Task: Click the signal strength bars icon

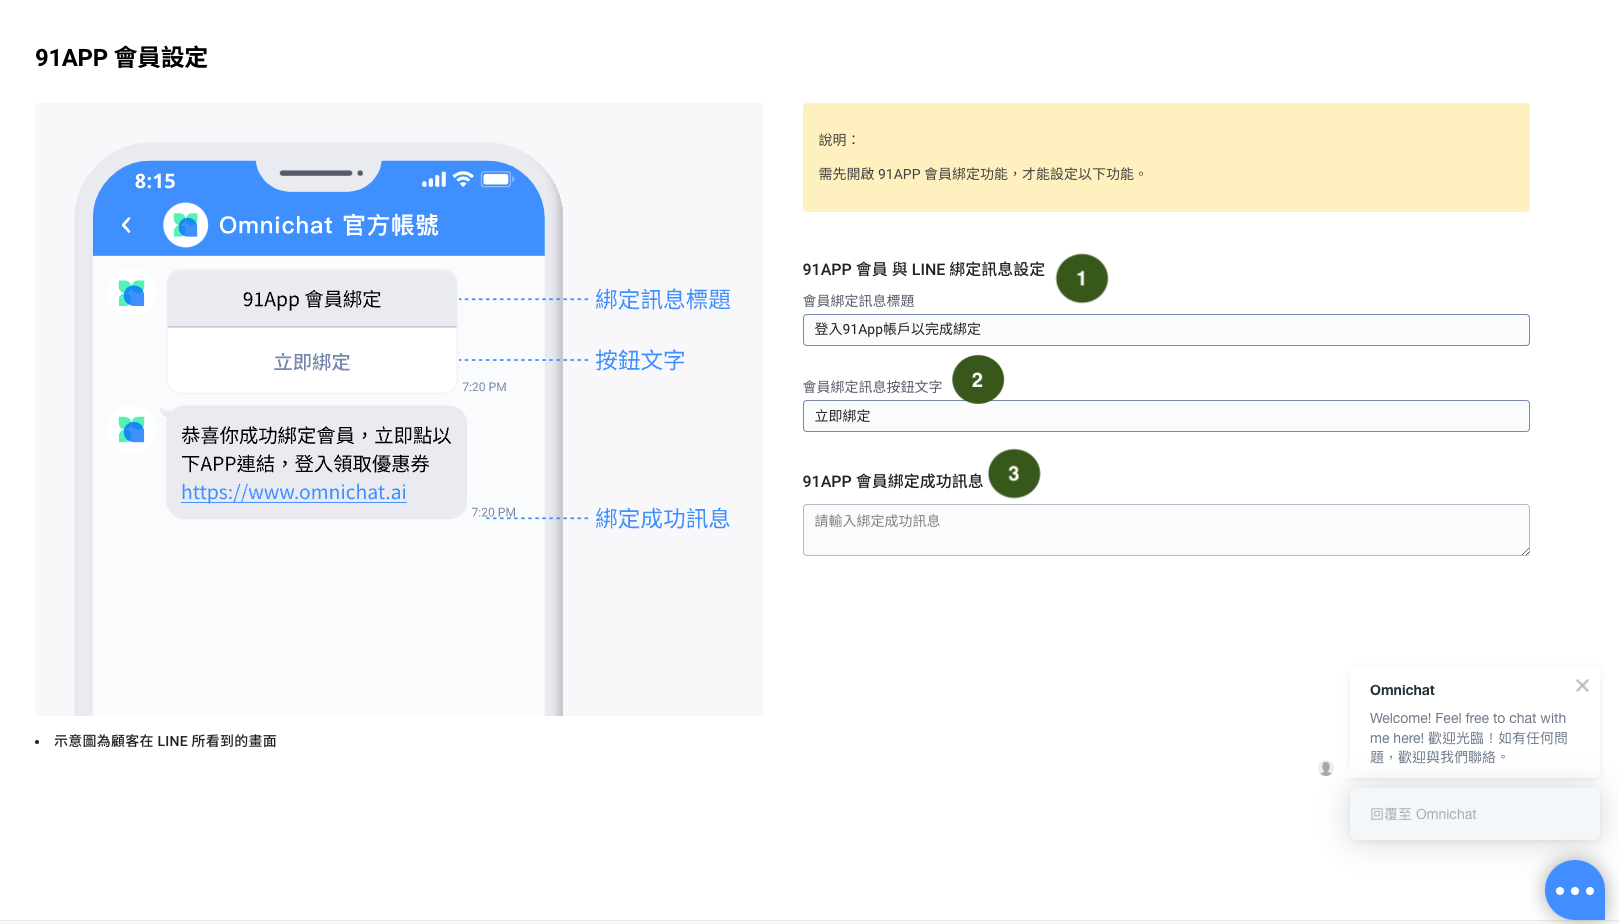Action: click(x=434, y=180)
